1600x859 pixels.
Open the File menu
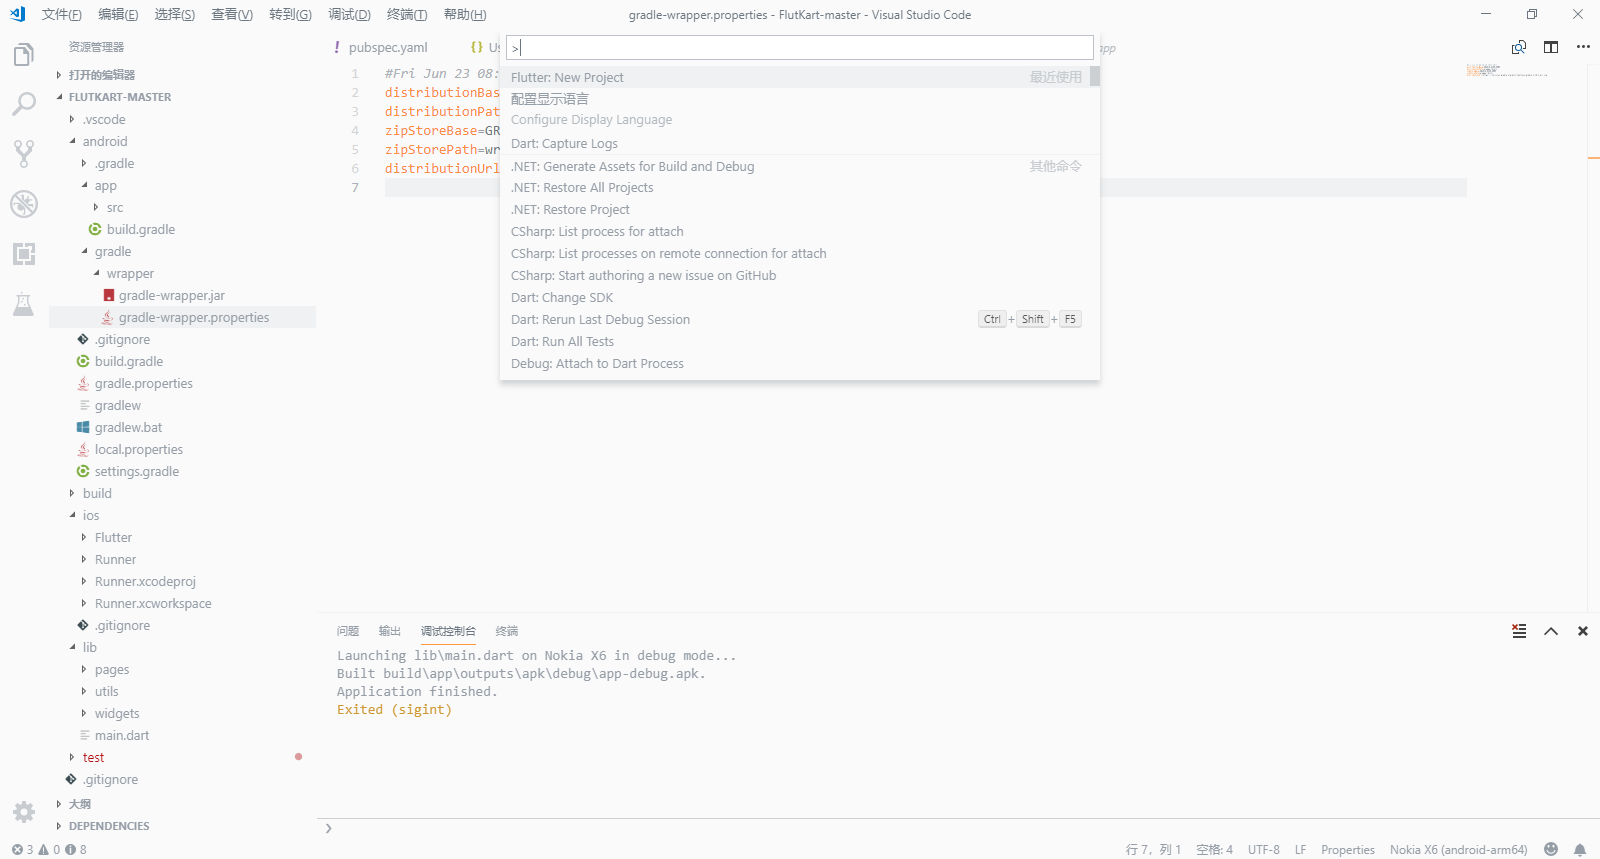pyautogui.click(x=62, y=14)
